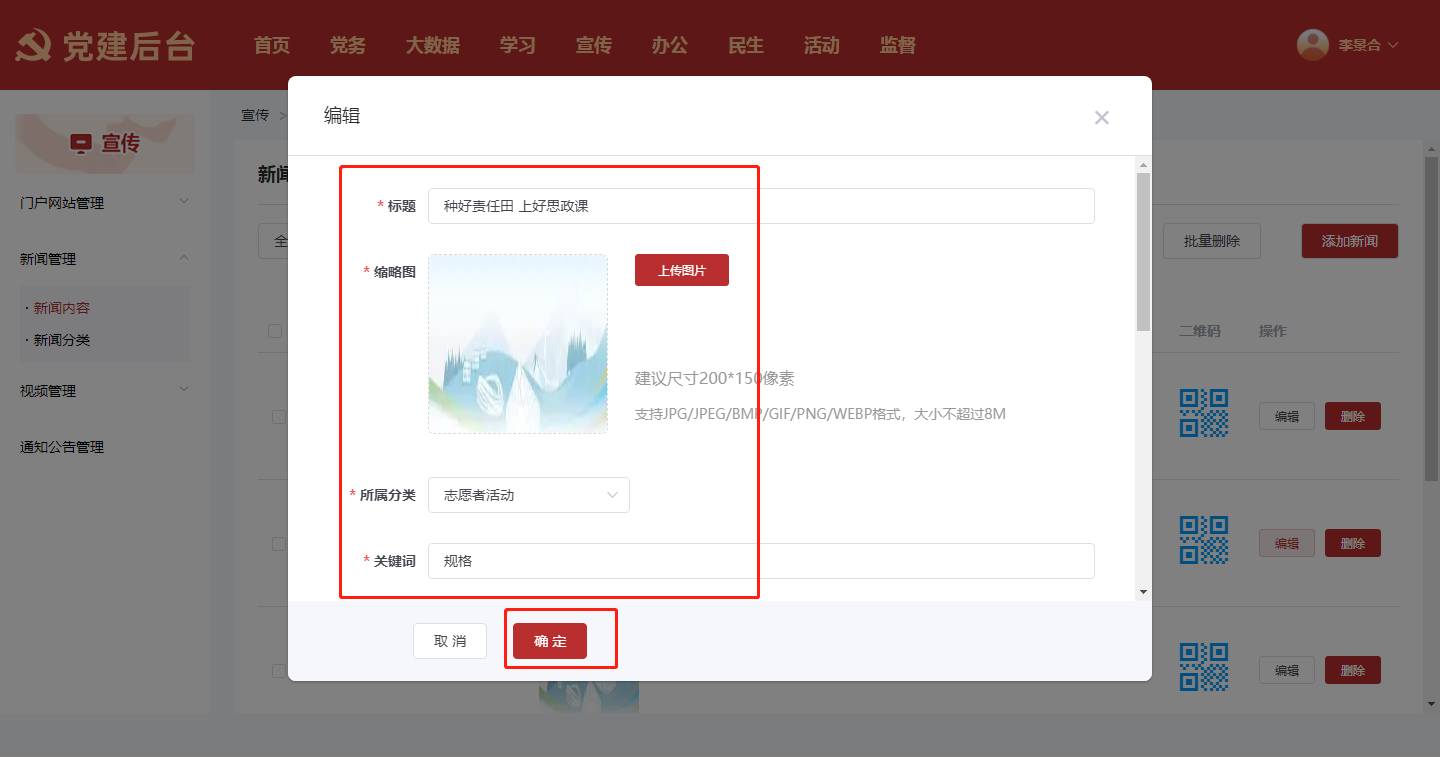Go to the 监督 navigation tab
1440x757 pixels.
pyautogui.click(x=897, y=46)
